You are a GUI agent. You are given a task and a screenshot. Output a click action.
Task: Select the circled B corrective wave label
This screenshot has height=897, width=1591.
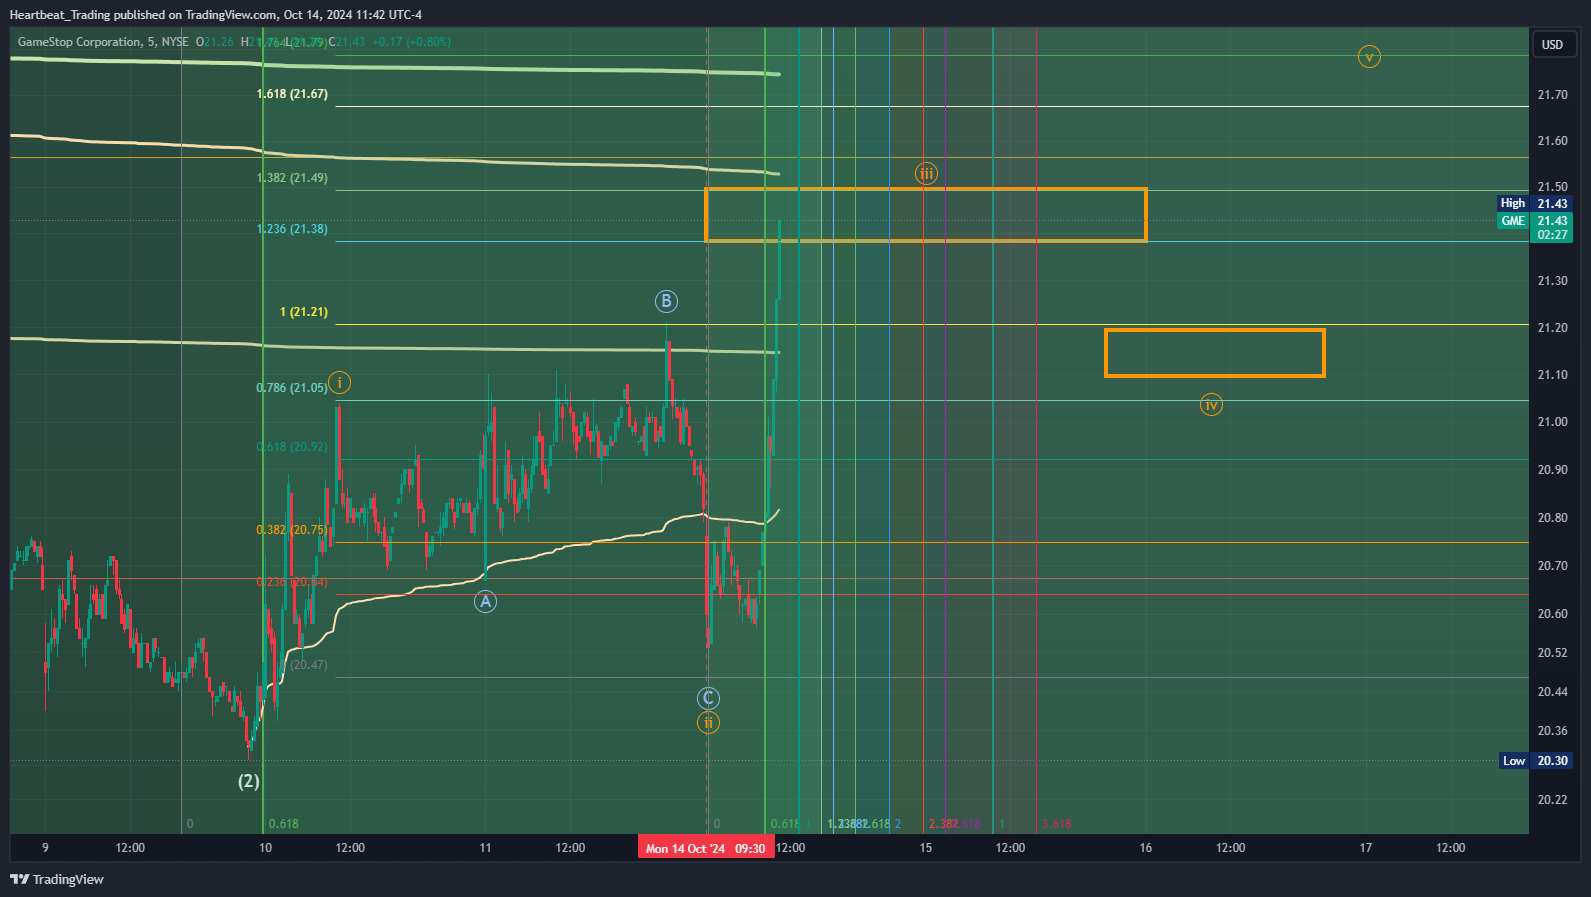666,301
